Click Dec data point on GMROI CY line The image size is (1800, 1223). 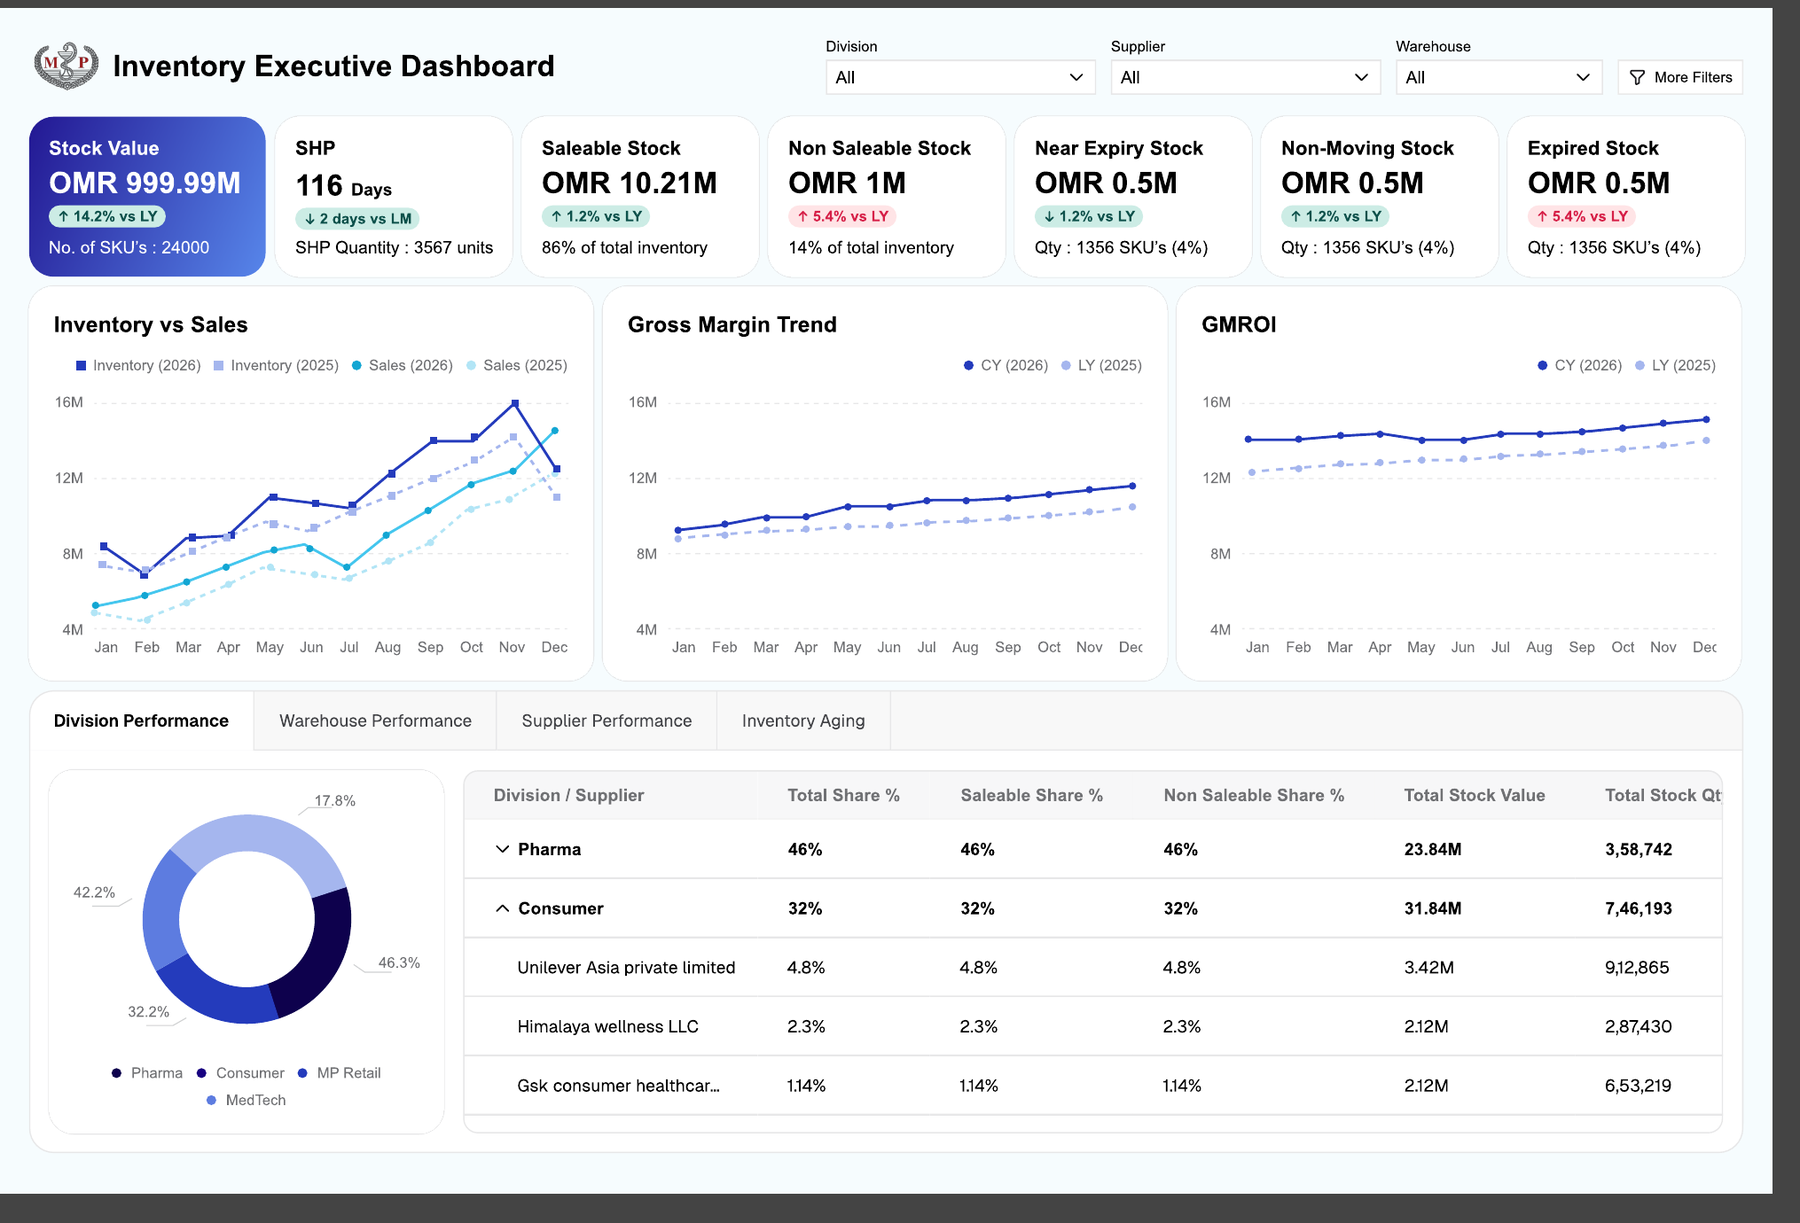1706,420
